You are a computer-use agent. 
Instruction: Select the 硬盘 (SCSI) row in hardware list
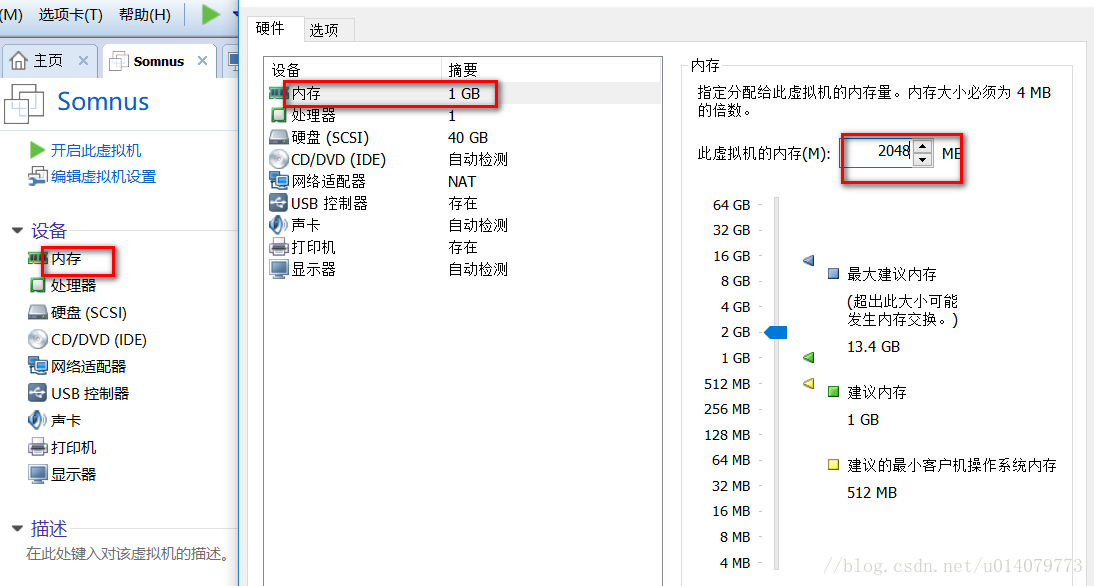coord(463,137)
